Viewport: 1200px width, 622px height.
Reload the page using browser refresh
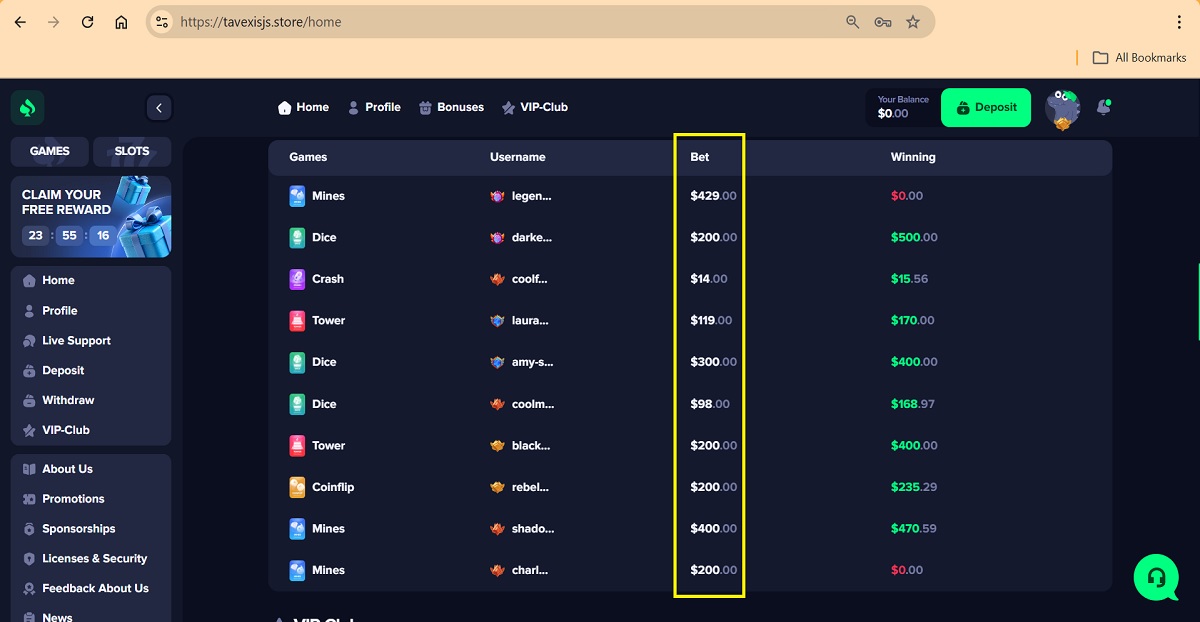[87, 22]
